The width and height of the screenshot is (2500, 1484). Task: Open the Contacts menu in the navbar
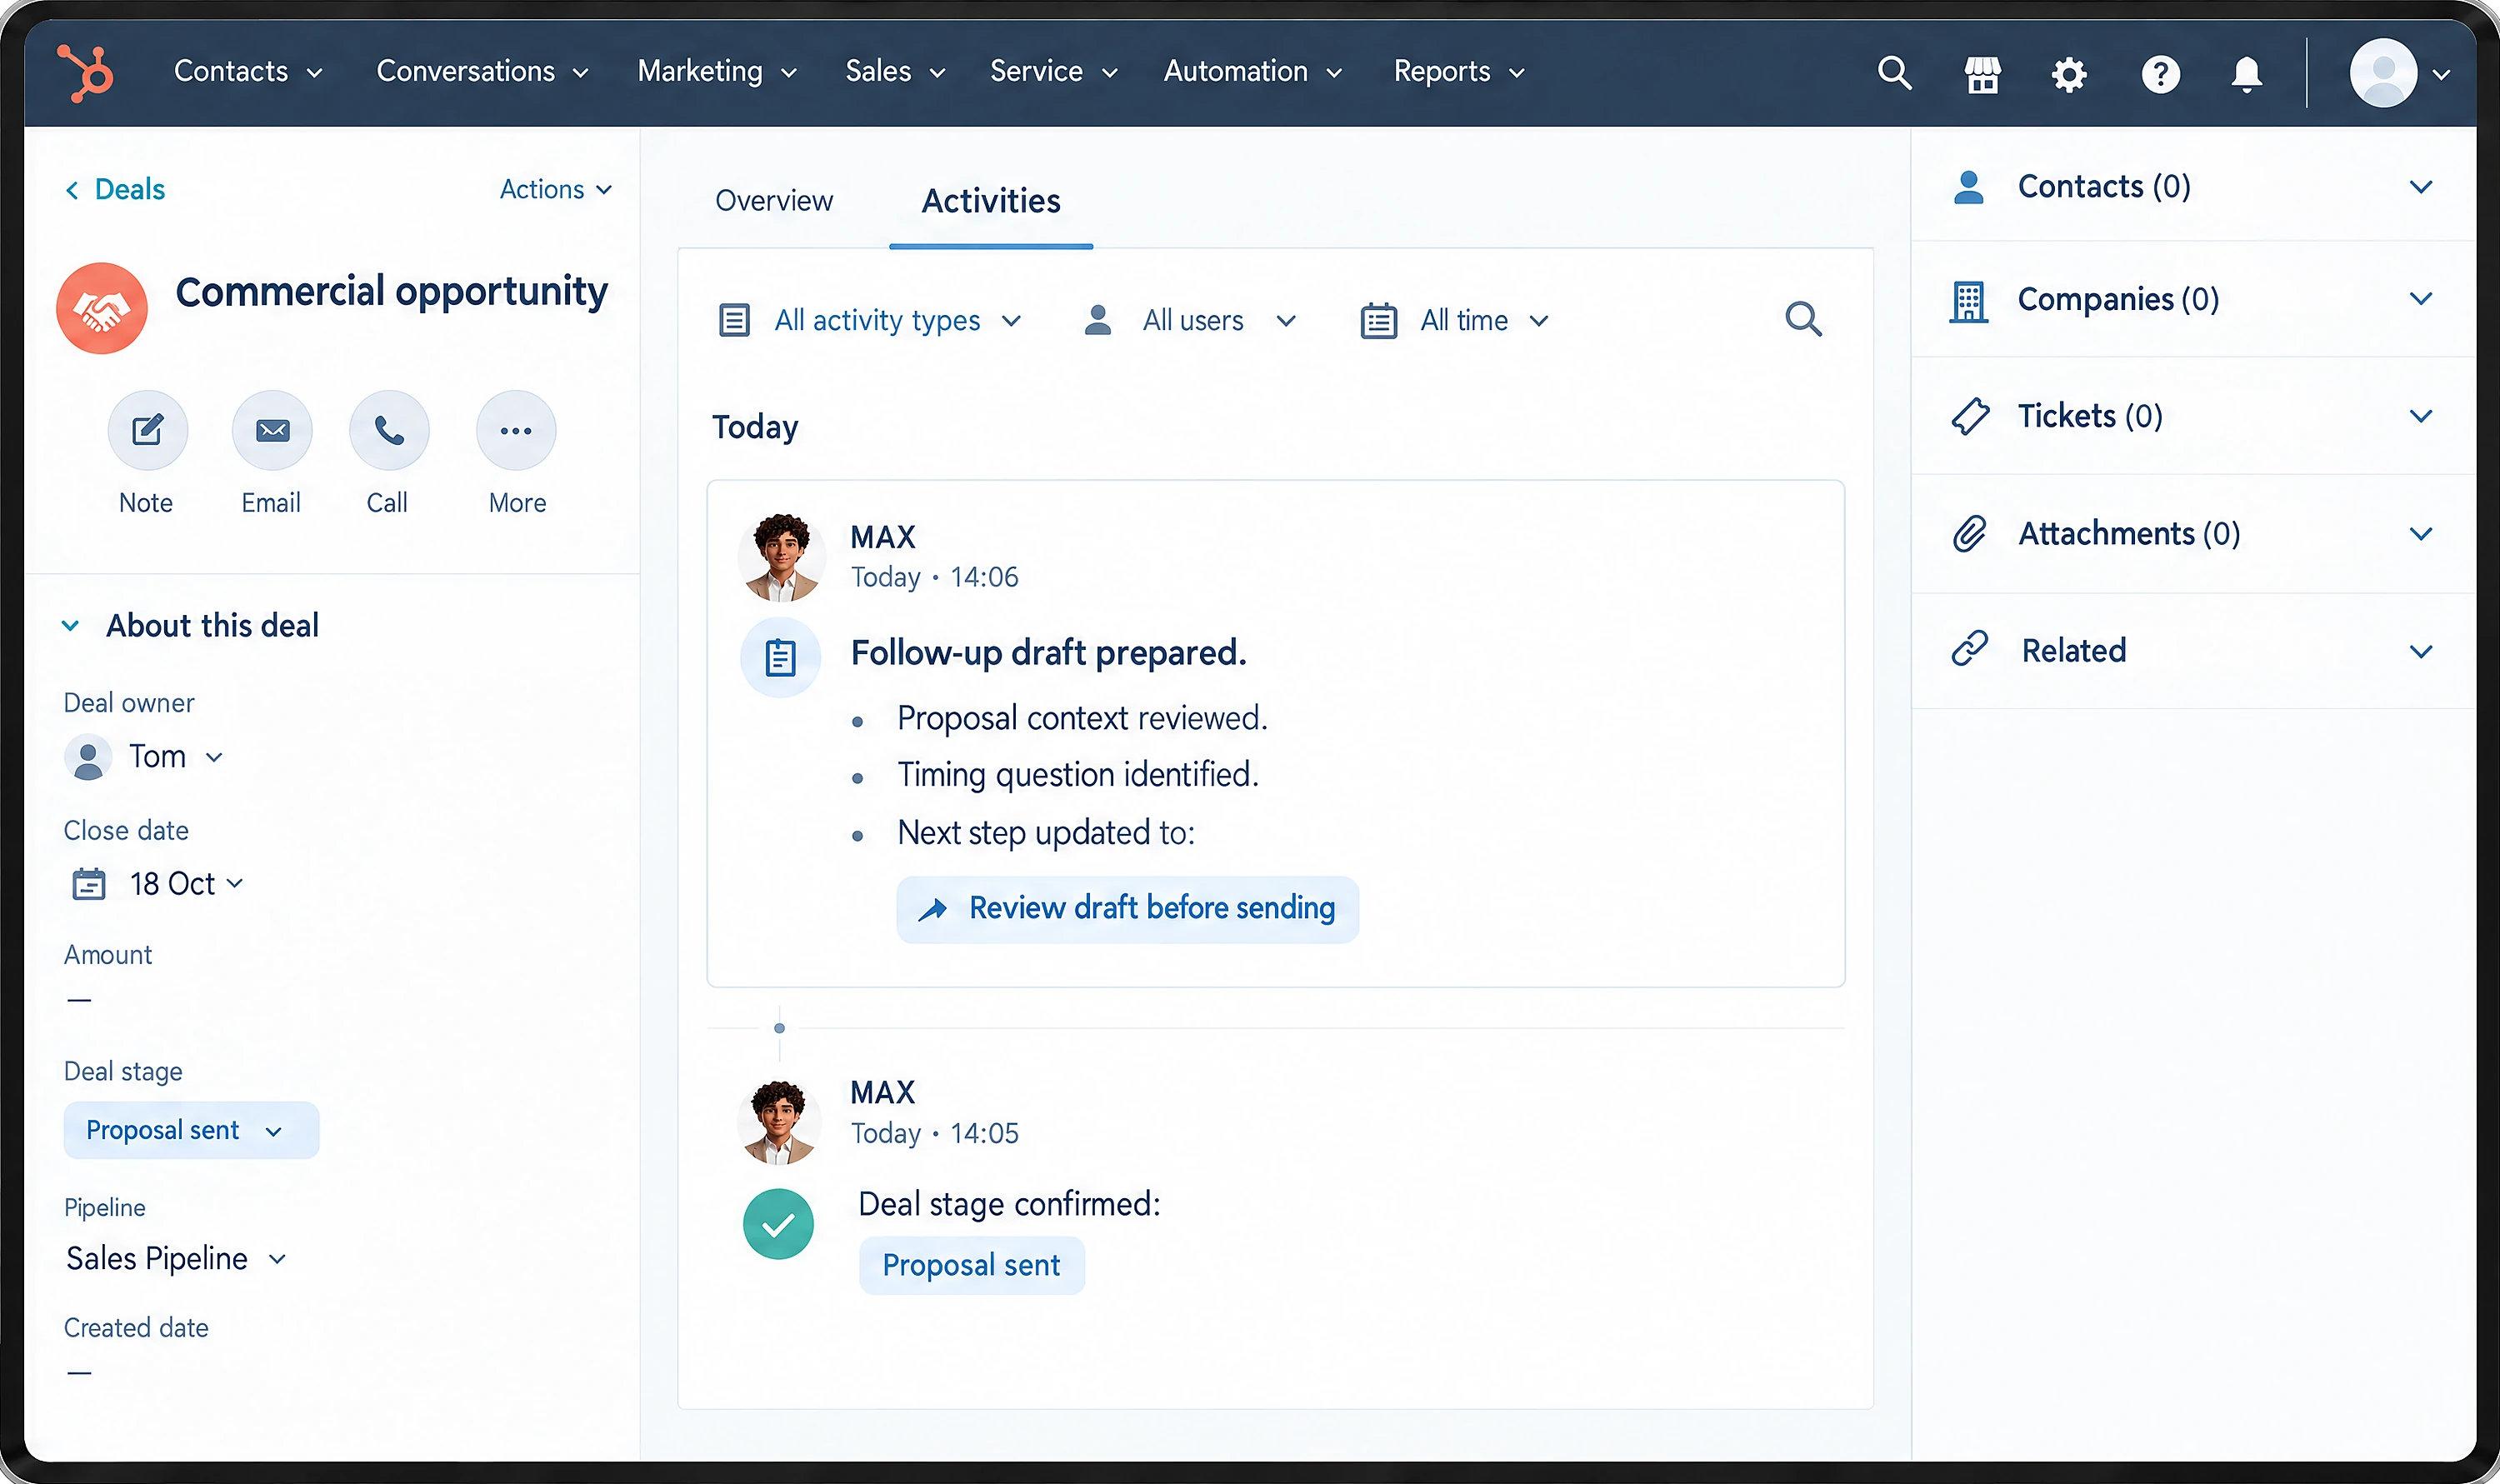click(x=248, y=72)
